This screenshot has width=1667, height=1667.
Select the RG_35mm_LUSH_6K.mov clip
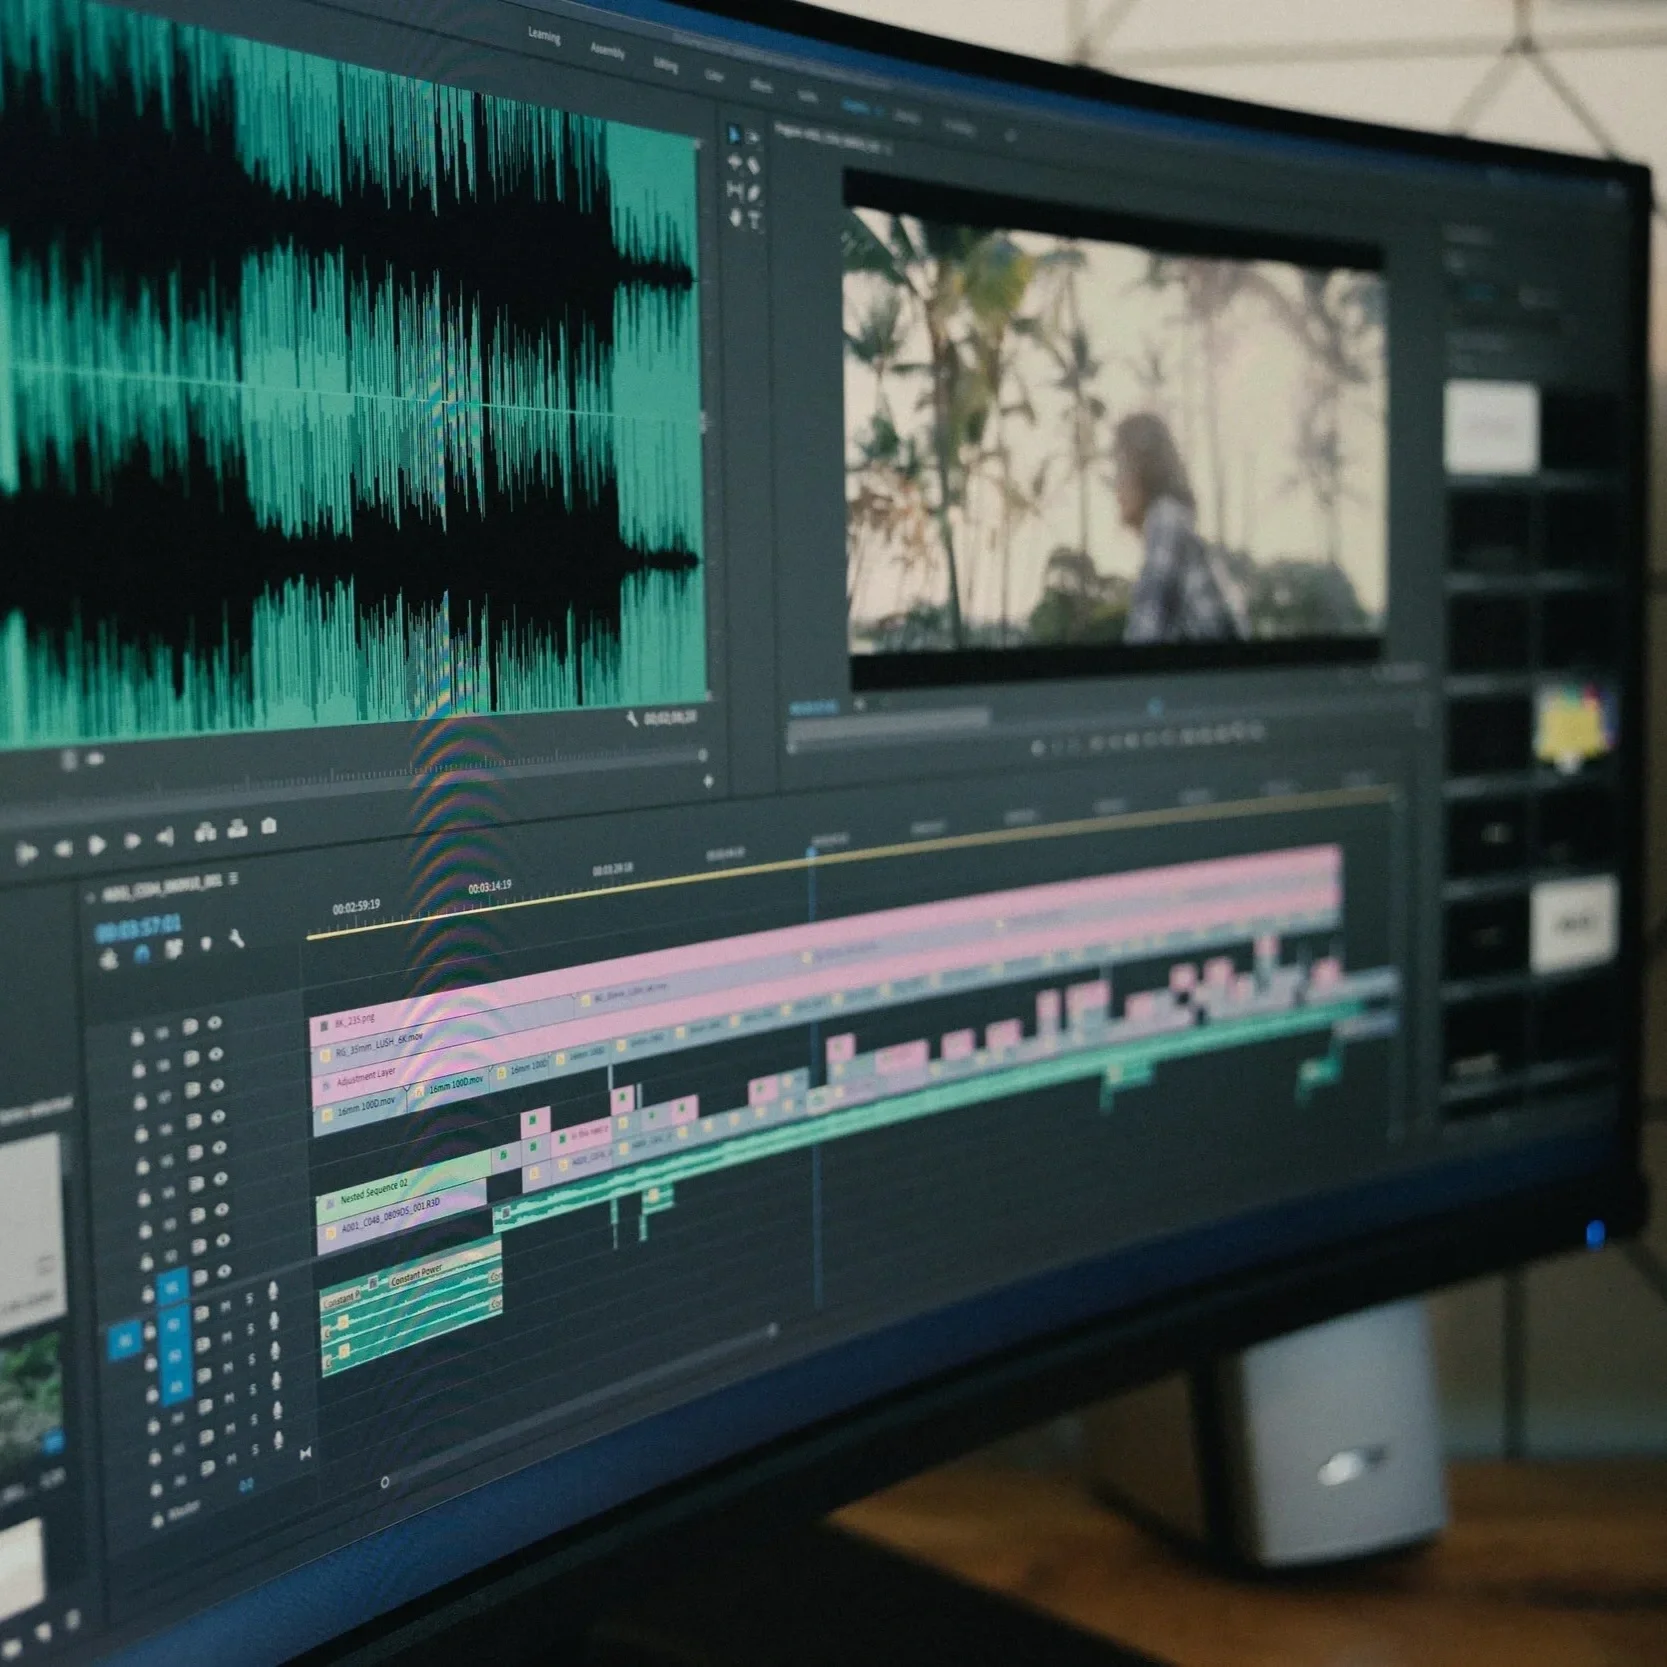(x=444, y=1037)
